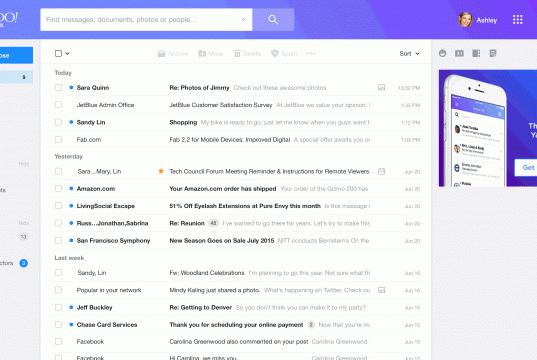Click calendar icon on Tech Council email
The image size is (537, 360).
coord(382,171)
